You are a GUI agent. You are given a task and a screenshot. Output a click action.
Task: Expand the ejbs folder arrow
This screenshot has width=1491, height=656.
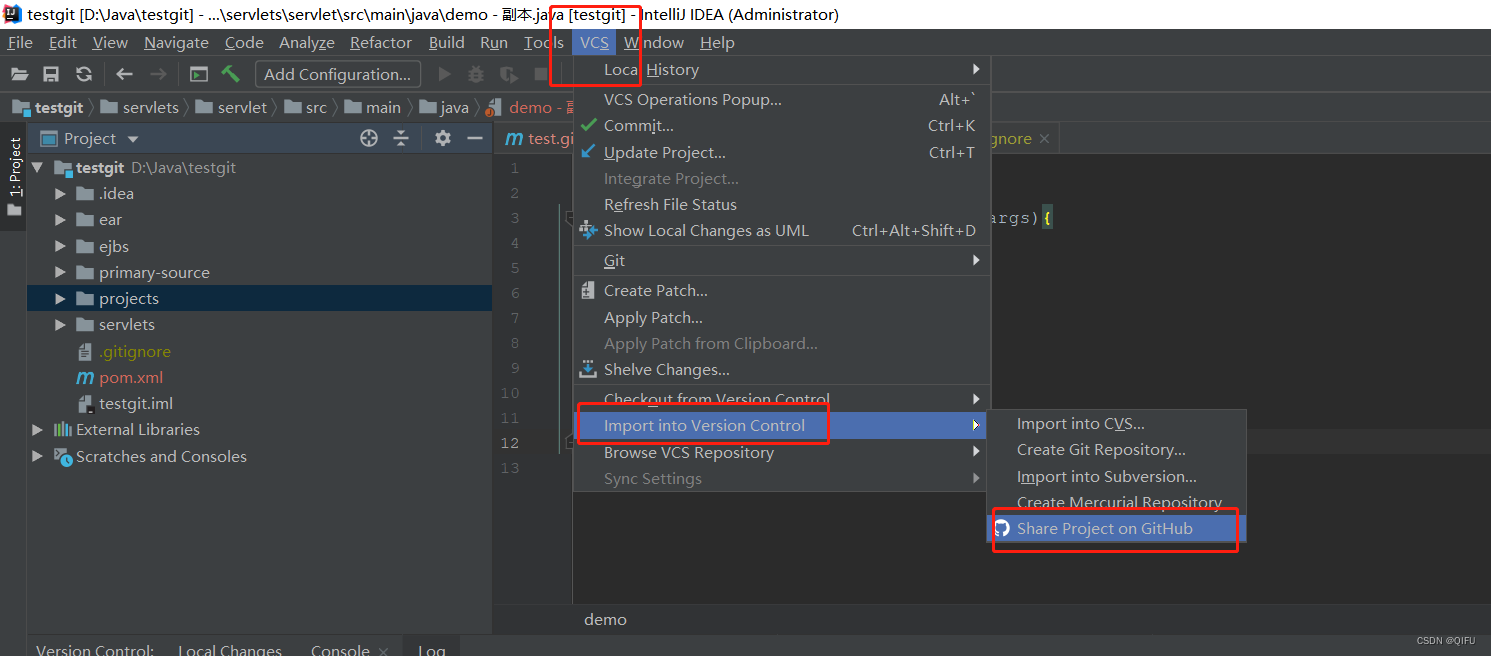click(x=60, y=246)
